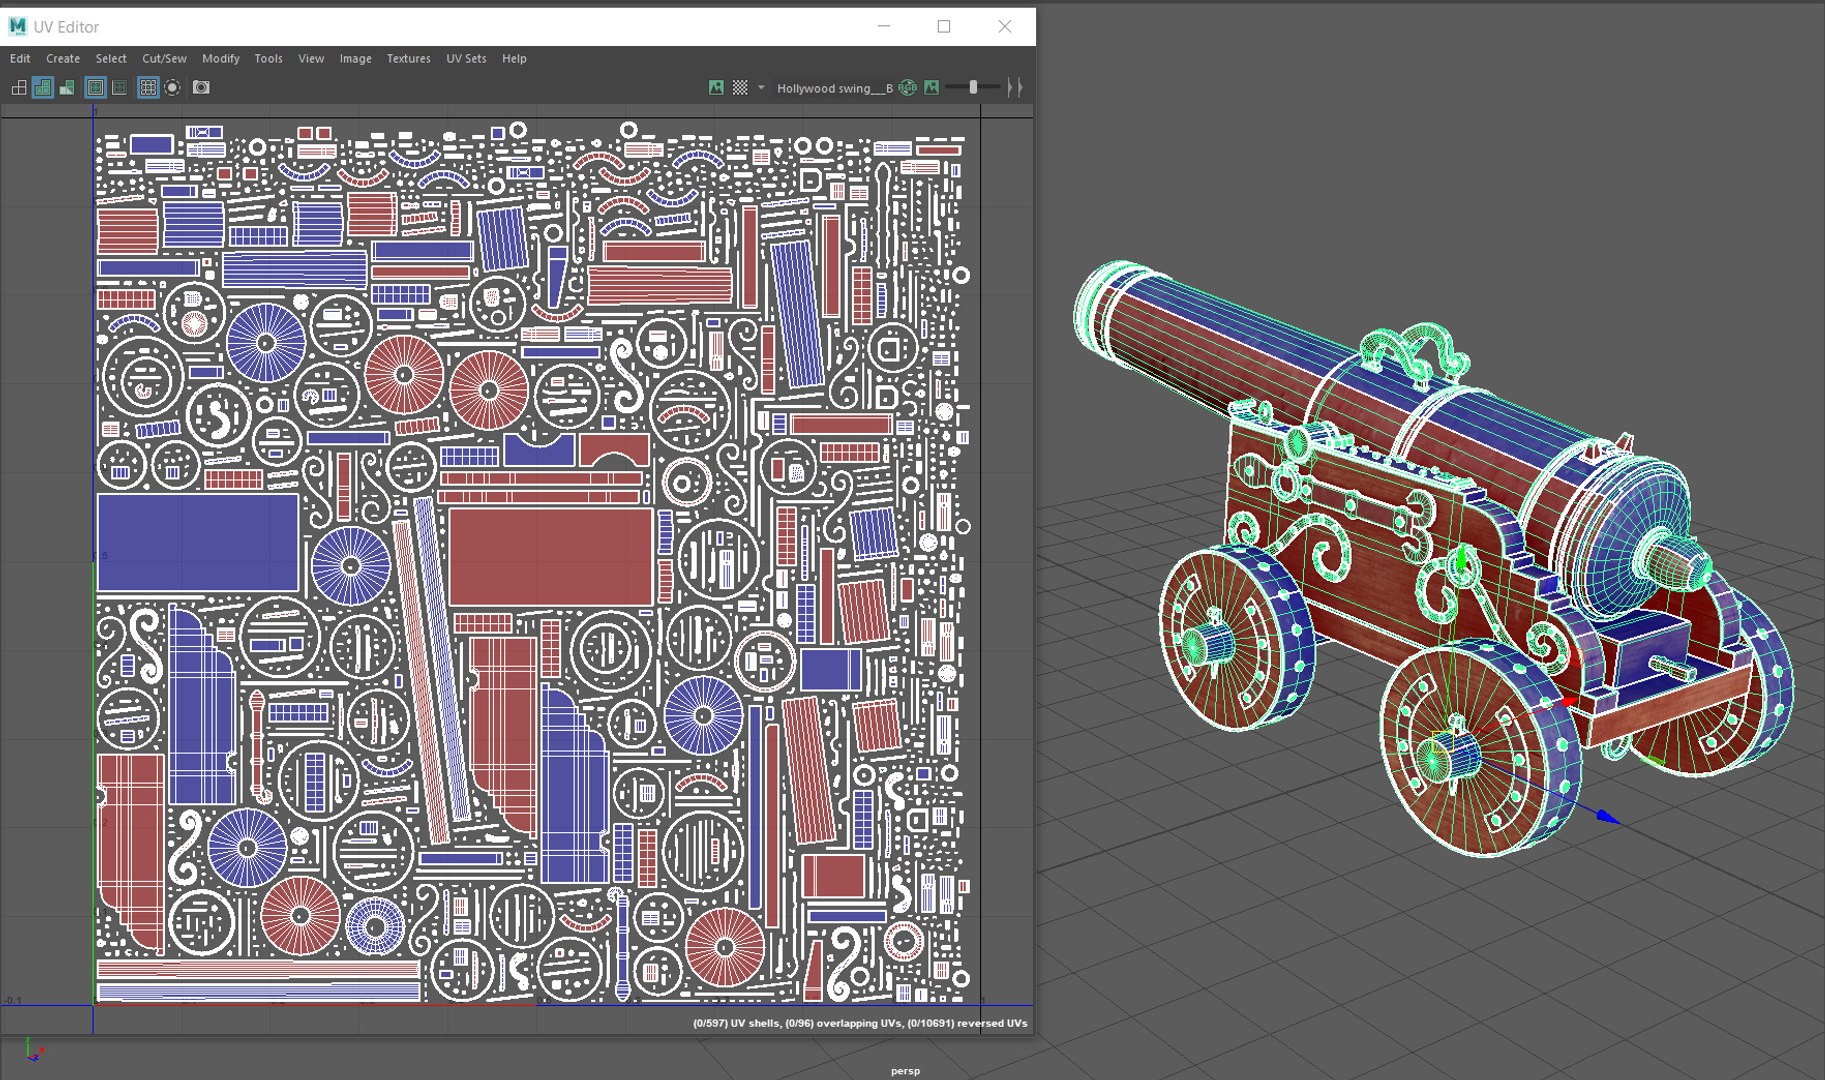This screenshot has width=1825, height=1080.
Task: Toggle the UV grid display icon
Action: (x=148, y=88)
